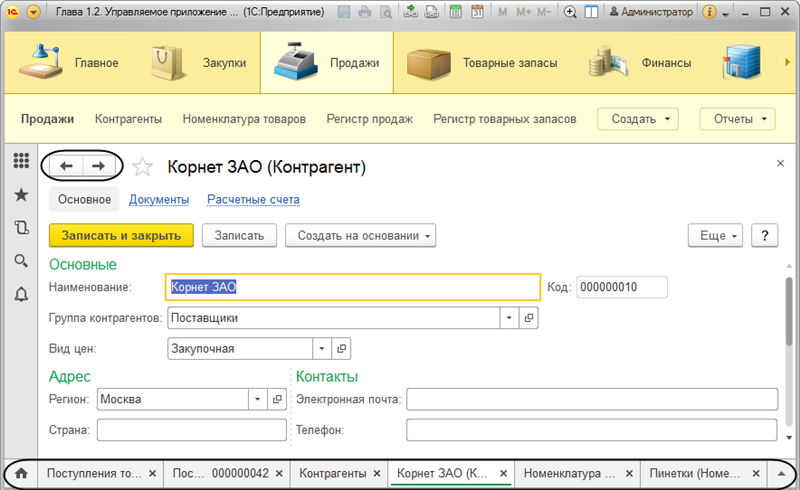Expand Группа контрагентов dropdown list

509,318
